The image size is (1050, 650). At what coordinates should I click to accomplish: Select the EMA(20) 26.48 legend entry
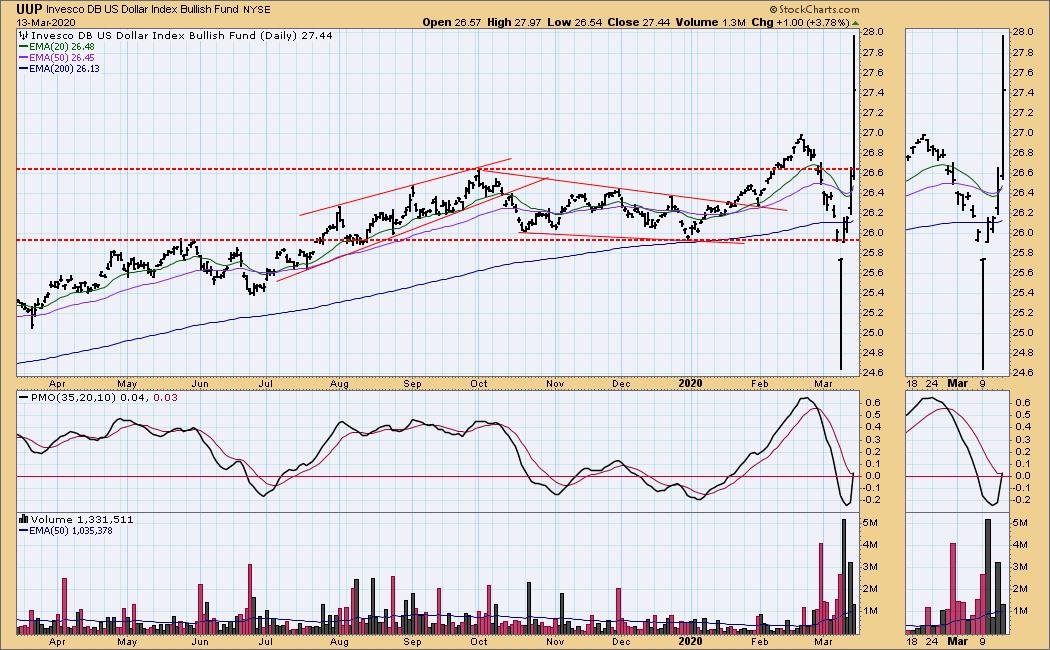coord(62,47)
